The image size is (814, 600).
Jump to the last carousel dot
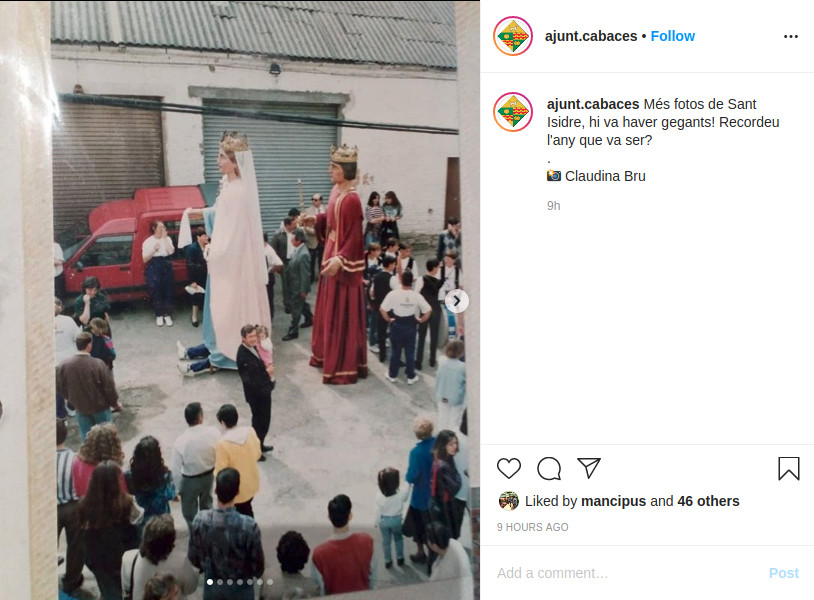[x=270, y=582]
